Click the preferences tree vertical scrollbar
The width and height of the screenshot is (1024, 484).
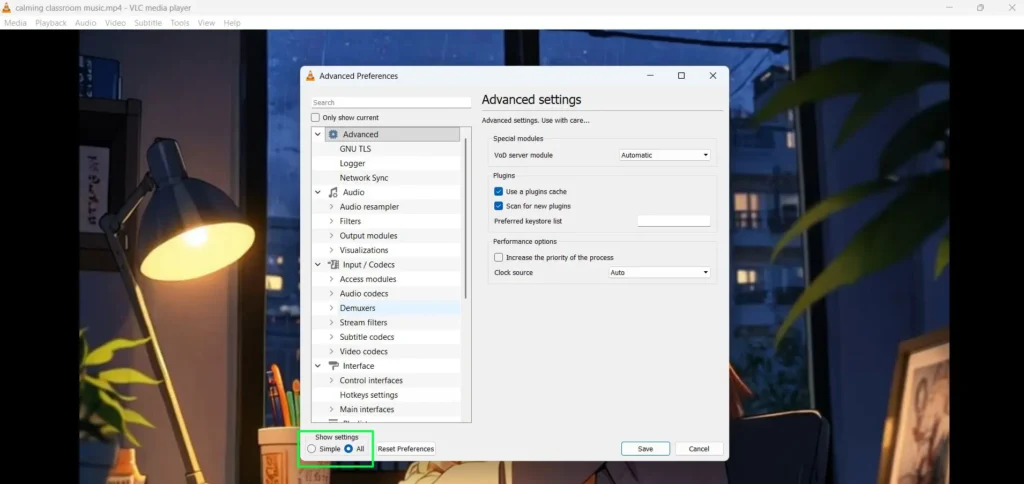(x=466, y=218)
